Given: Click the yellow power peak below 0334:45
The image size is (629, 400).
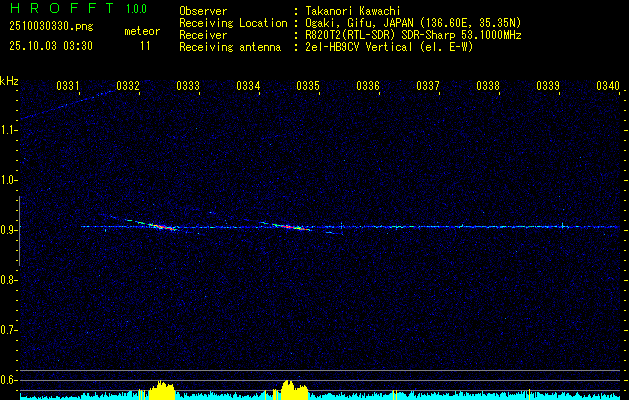Looking at the screenshot, I should [294, 390].
